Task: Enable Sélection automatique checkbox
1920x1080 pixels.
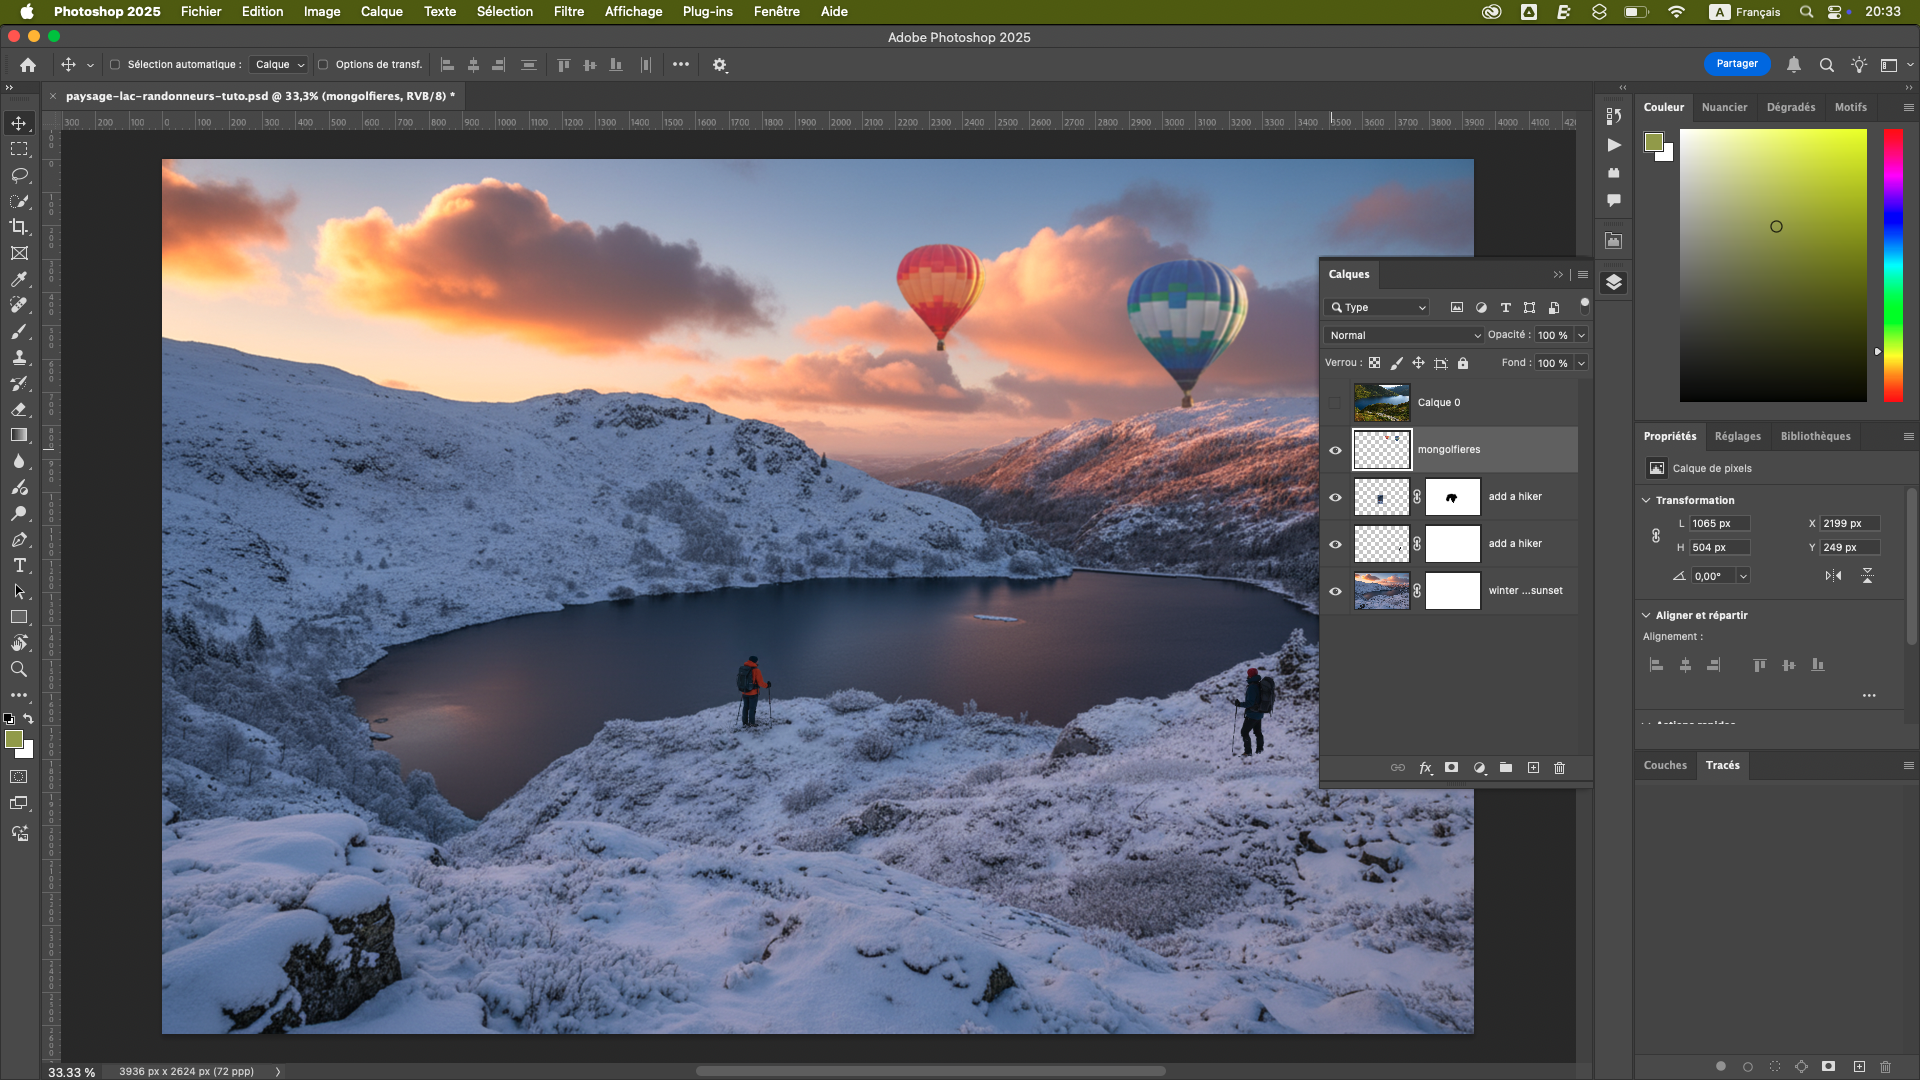Action: 115,65
